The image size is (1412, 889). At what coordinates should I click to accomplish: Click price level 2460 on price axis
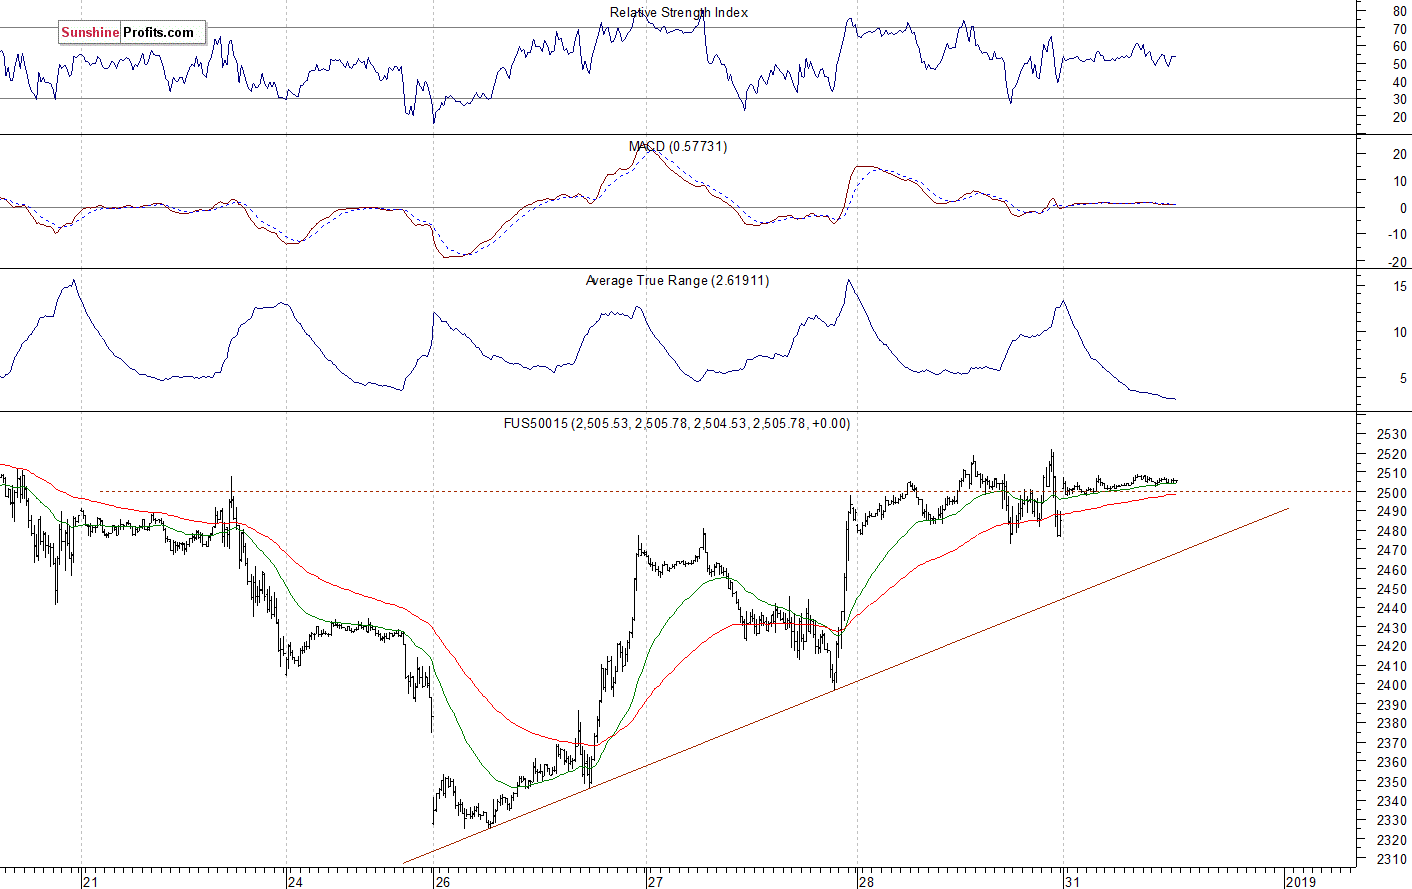1392,571
